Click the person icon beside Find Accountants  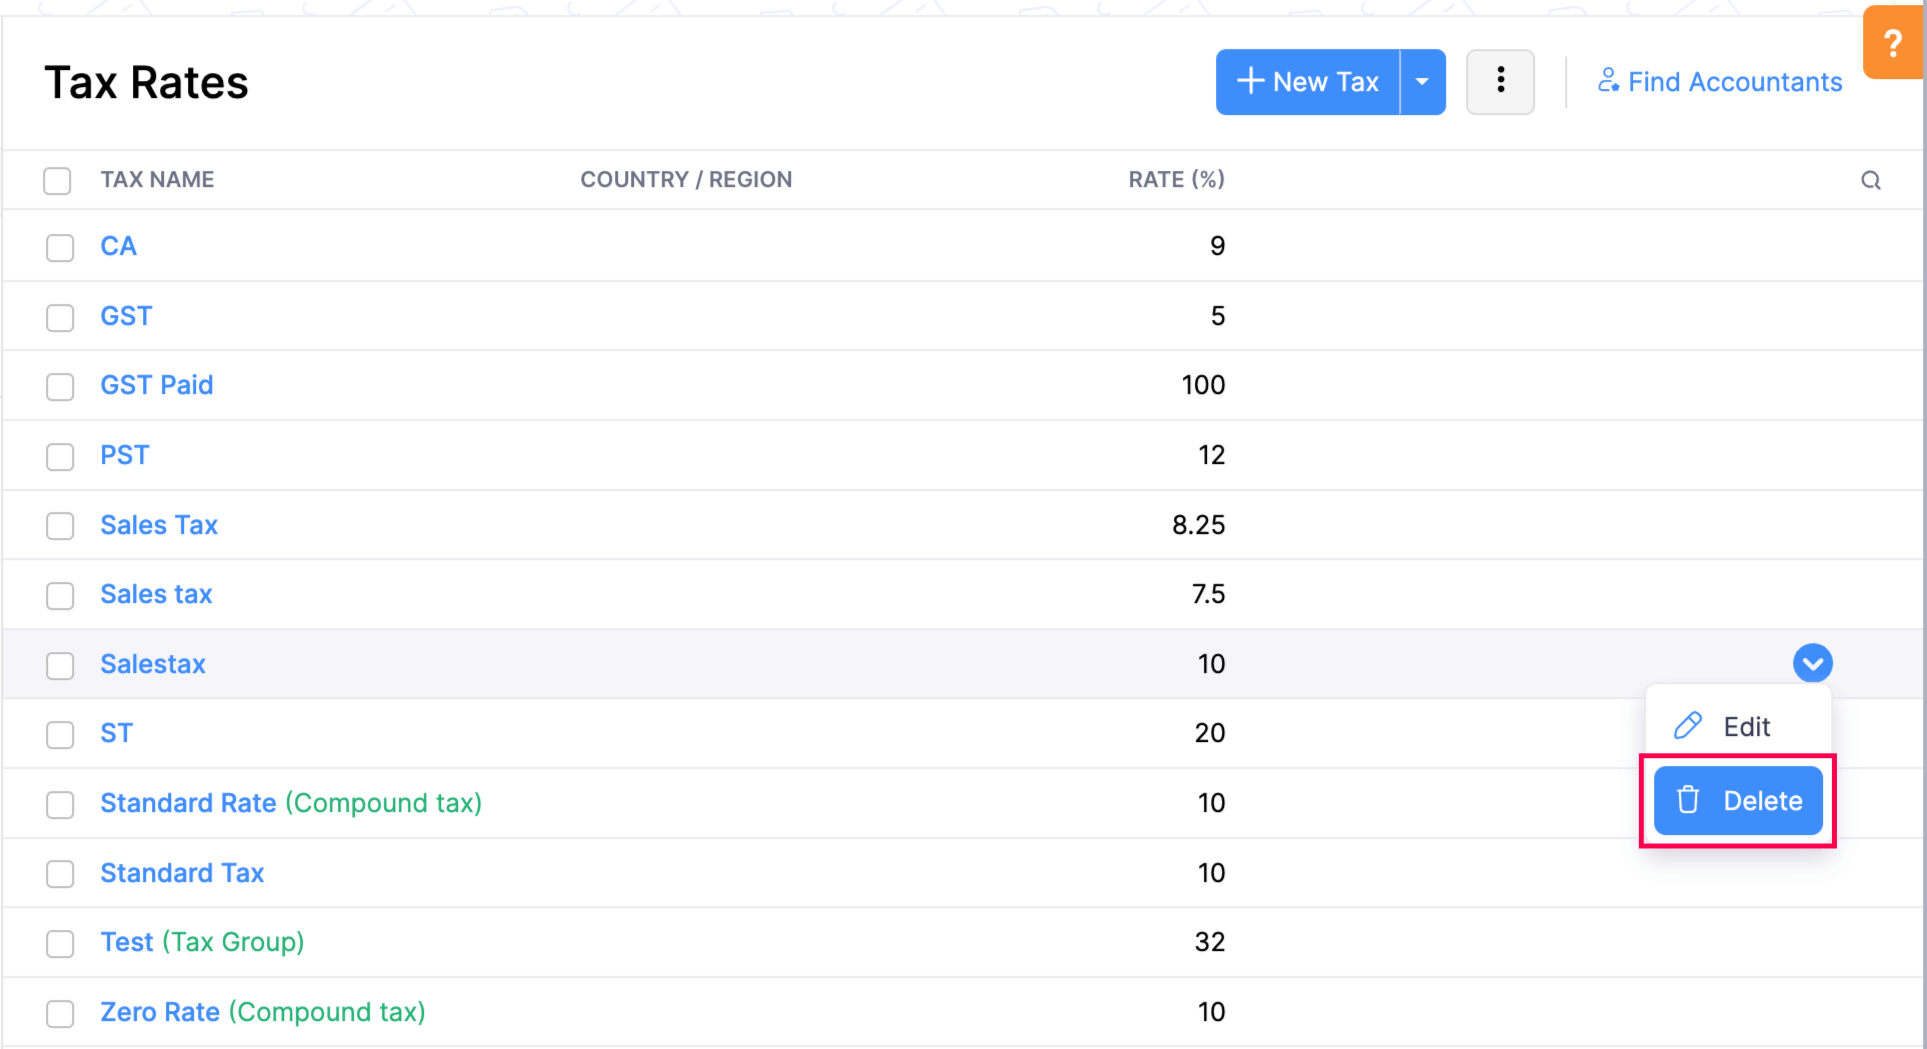(1608, 81)
